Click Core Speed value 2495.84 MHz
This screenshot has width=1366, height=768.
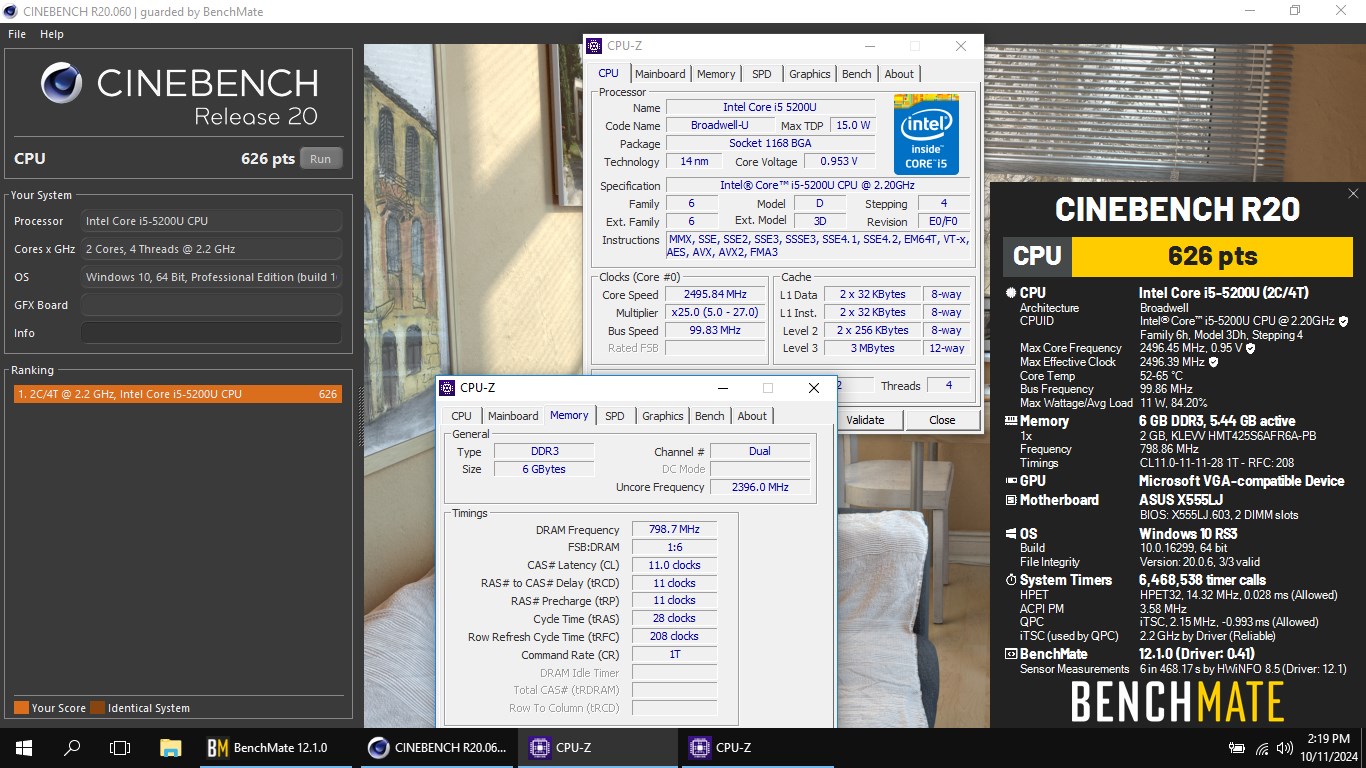(716, 295)
